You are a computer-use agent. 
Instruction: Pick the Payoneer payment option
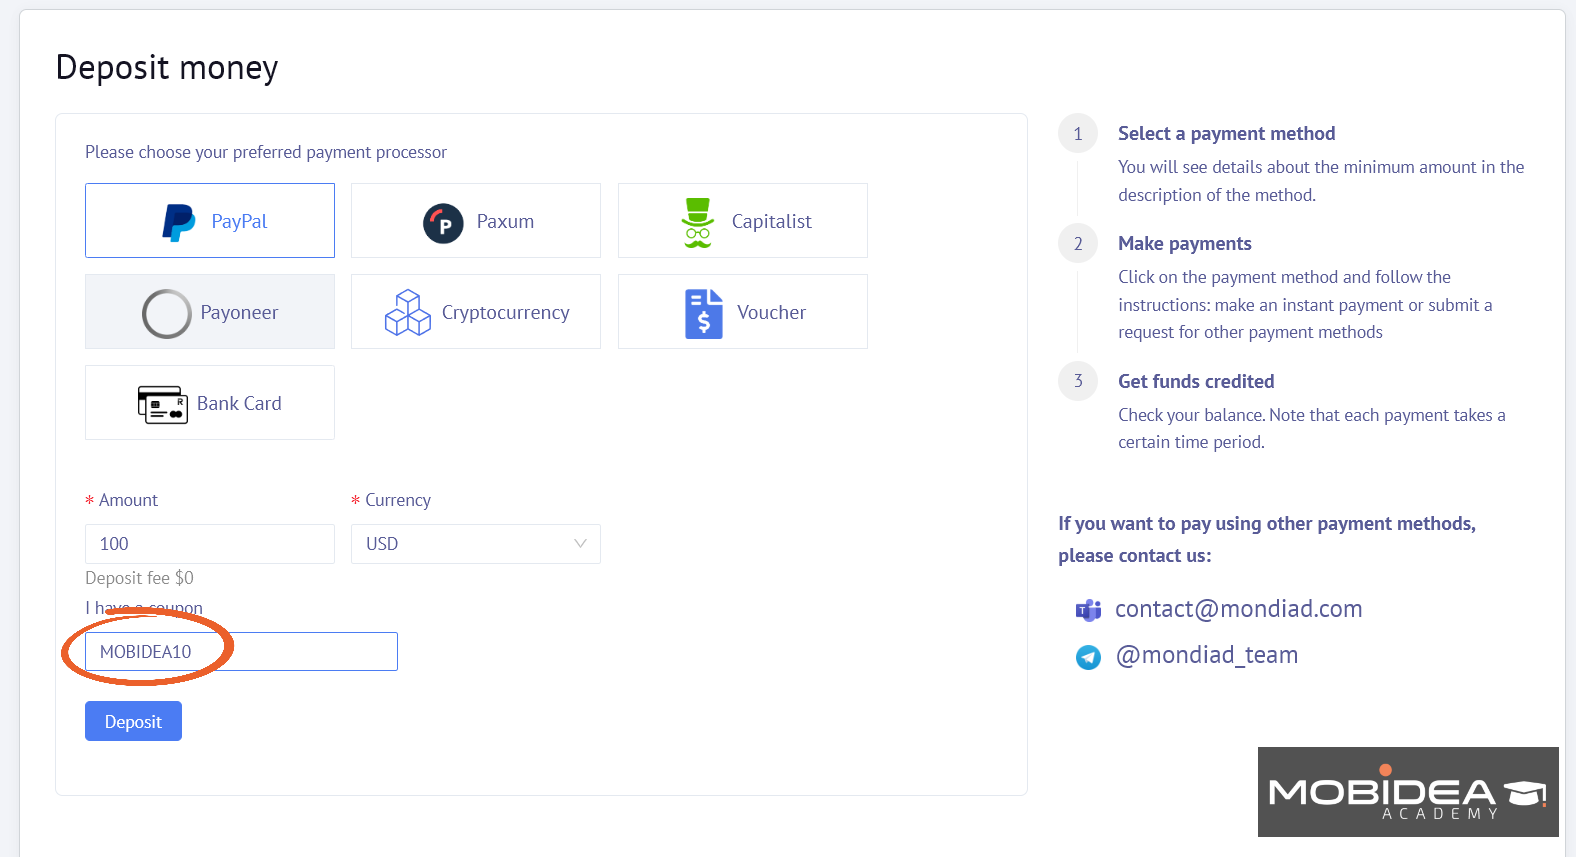point(210,312)
